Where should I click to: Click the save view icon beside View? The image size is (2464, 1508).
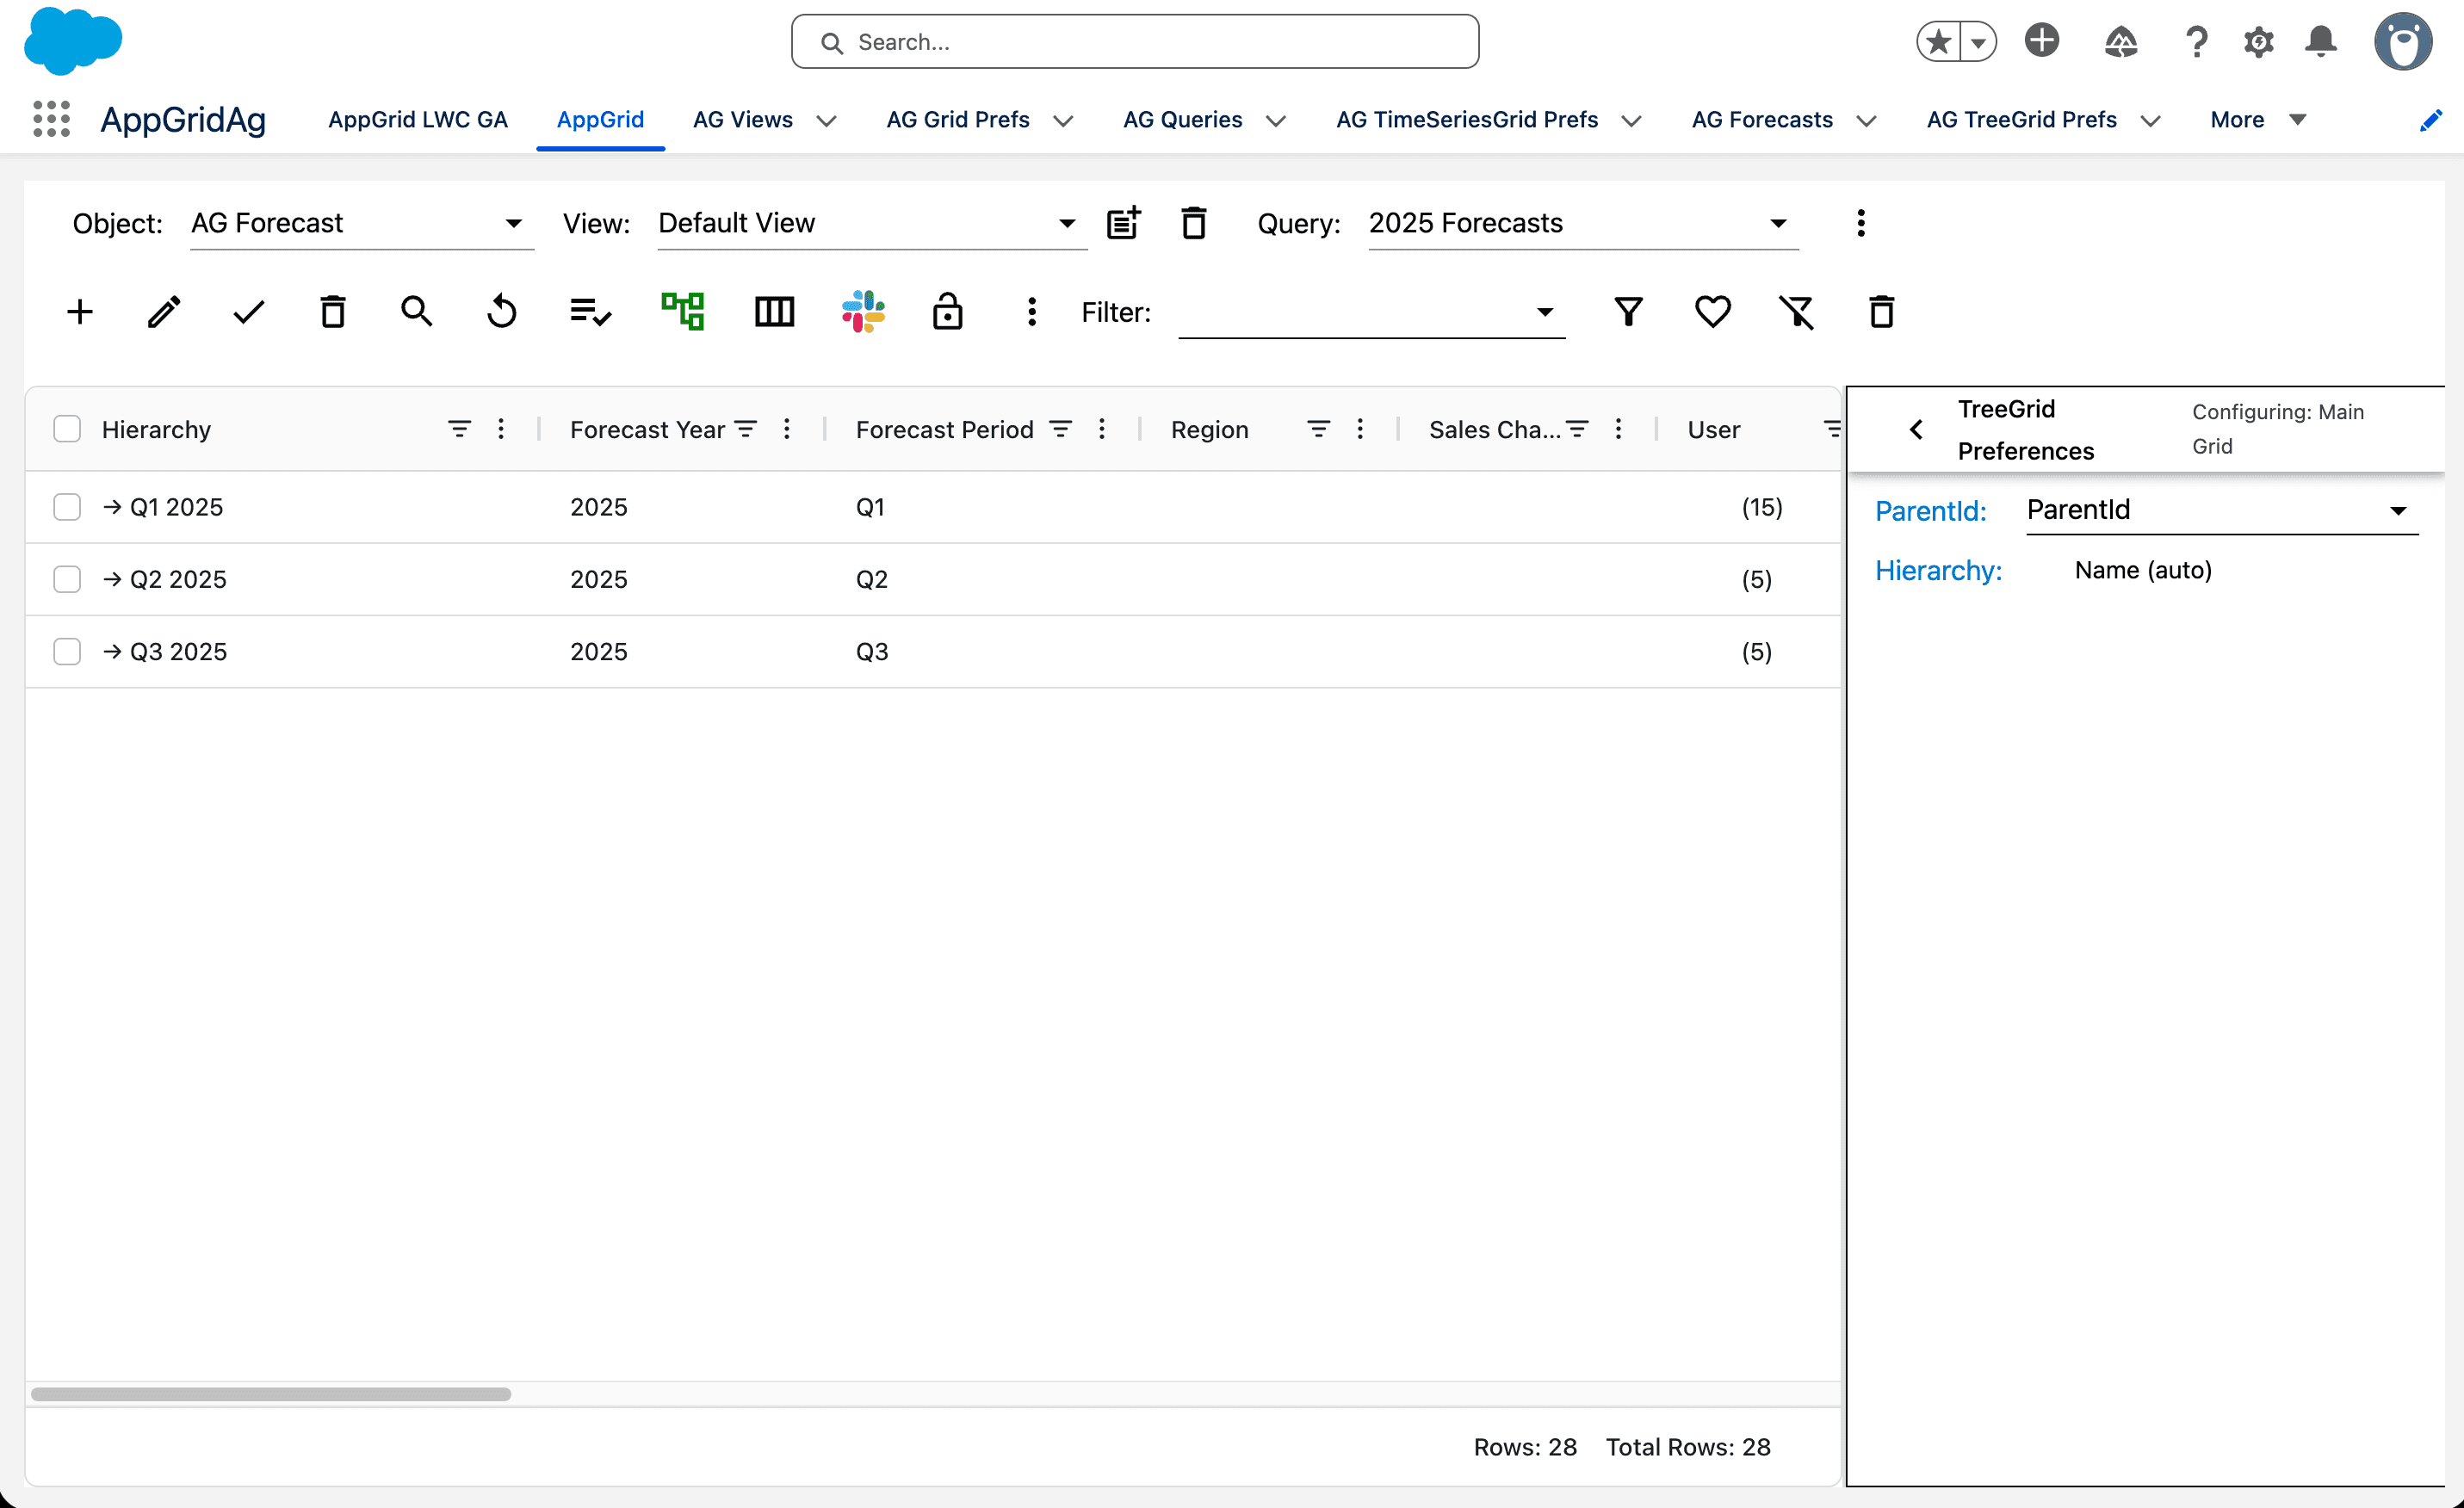tap(1124, 222)
